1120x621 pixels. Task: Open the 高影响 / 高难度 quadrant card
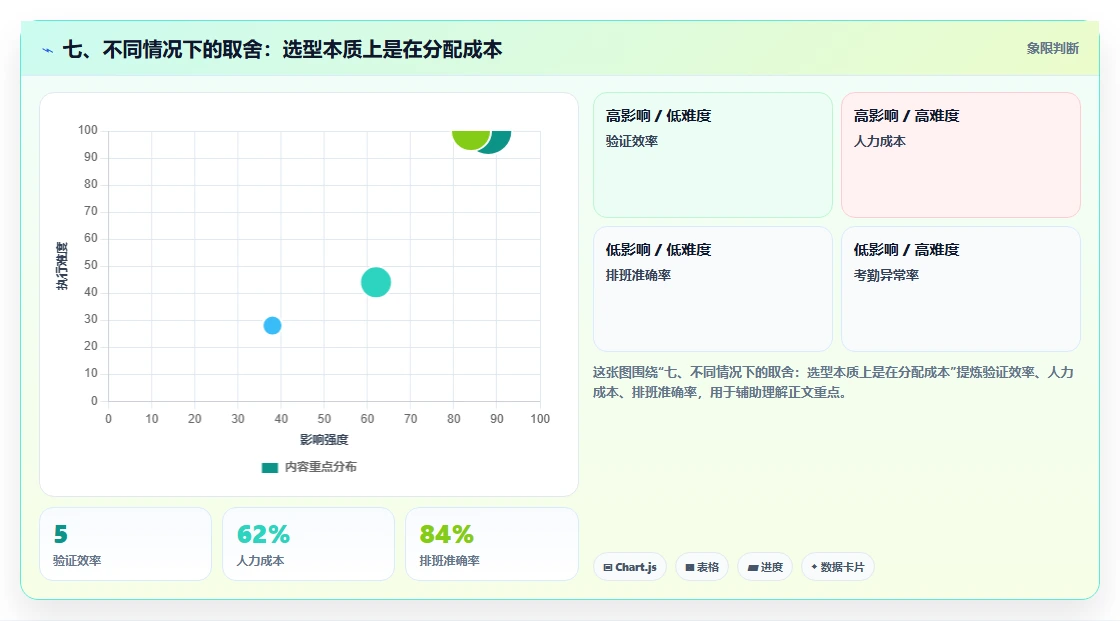click(x=961, y=155)
